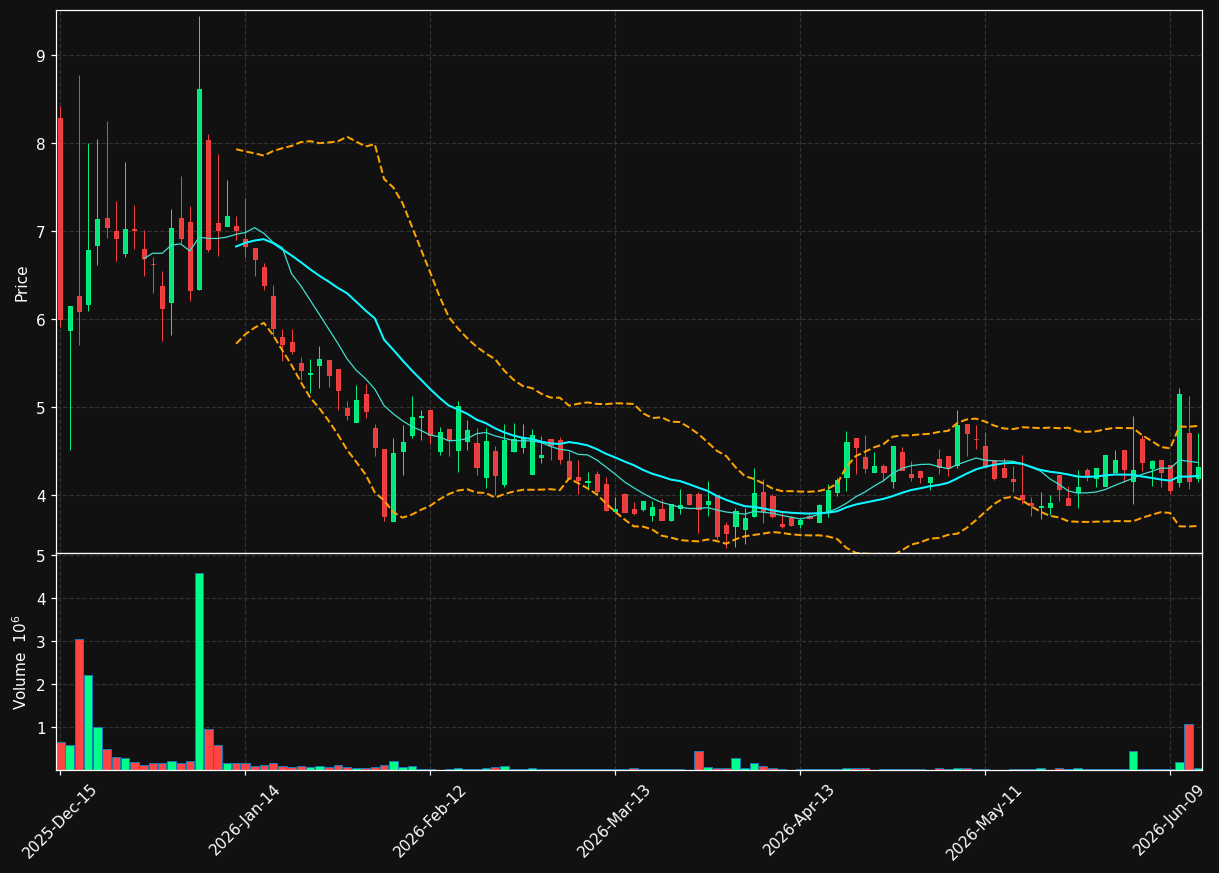Click the tall green candlestick peaking above 8.5
Screen dimensions: 1219x873
pyautogui.click(x=199, y=190)
